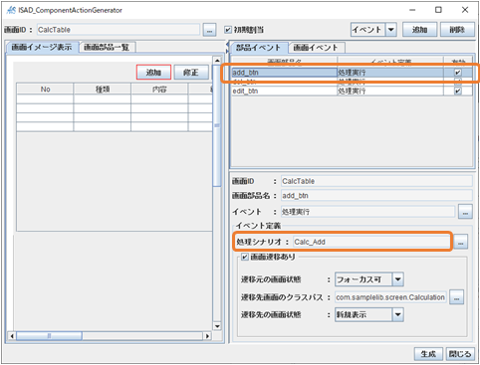The image size is (480, 365).
Task: Click the 処理シナリオ field containing Calc_Add
Action: 371,242
